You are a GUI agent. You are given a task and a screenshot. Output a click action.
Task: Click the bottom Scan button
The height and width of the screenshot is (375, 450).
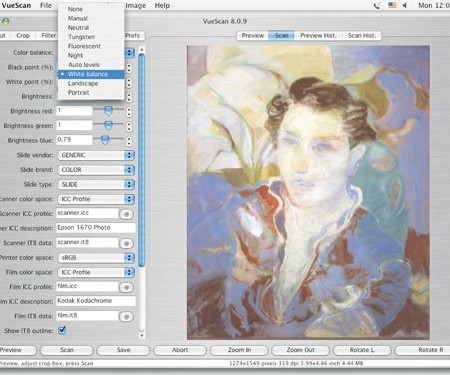(x=67, y=350)
